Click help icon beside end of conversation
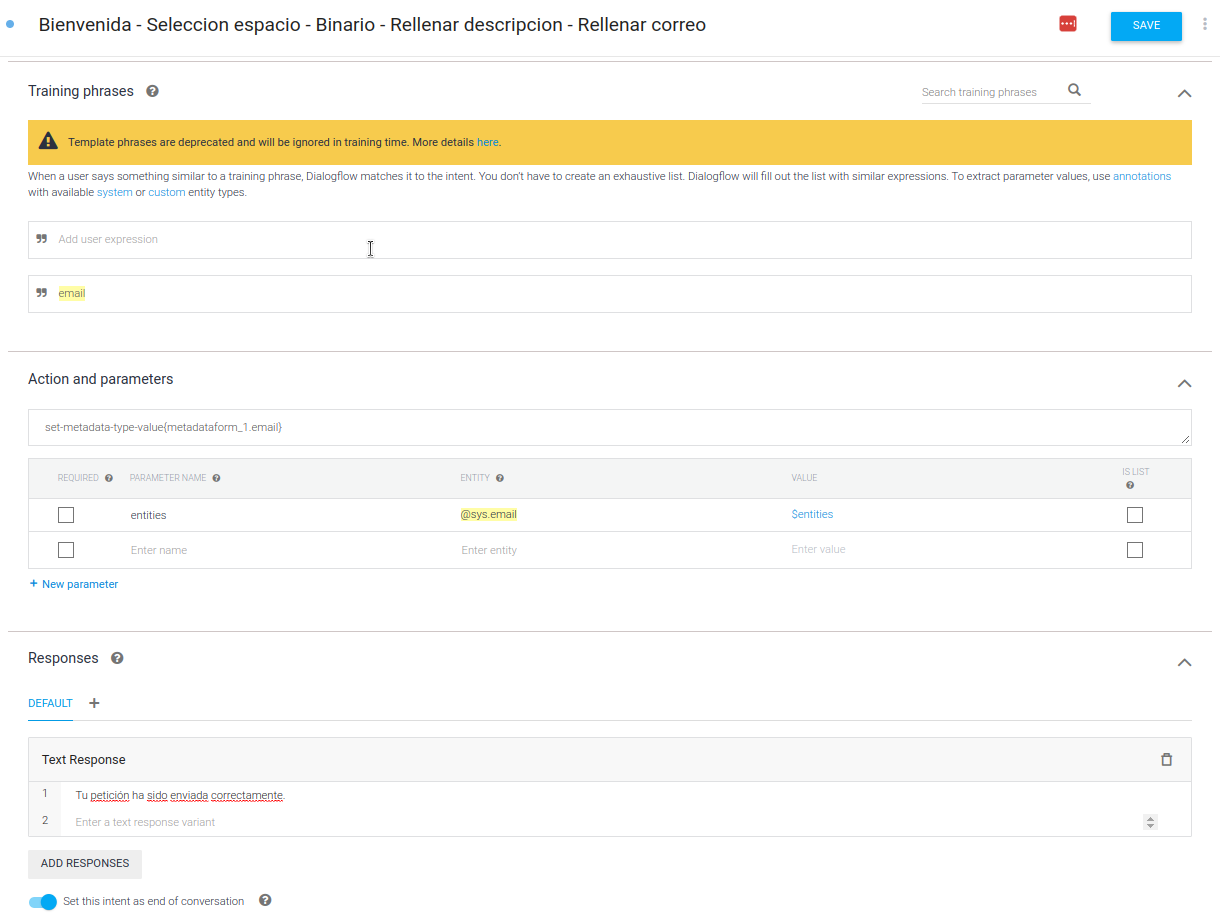 (x=265, y=900)
